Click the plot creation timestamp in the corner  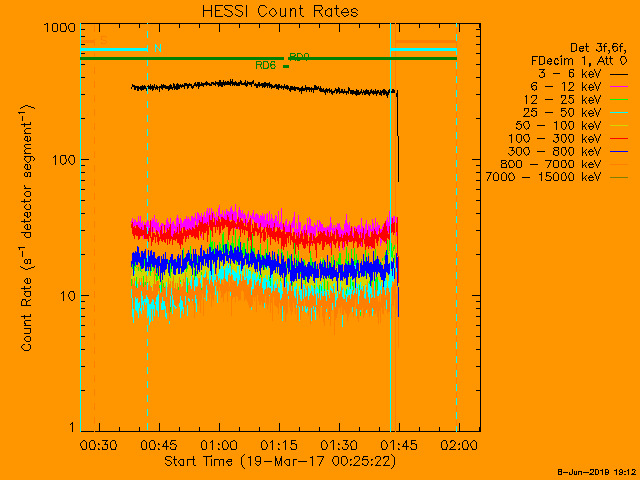596,472
